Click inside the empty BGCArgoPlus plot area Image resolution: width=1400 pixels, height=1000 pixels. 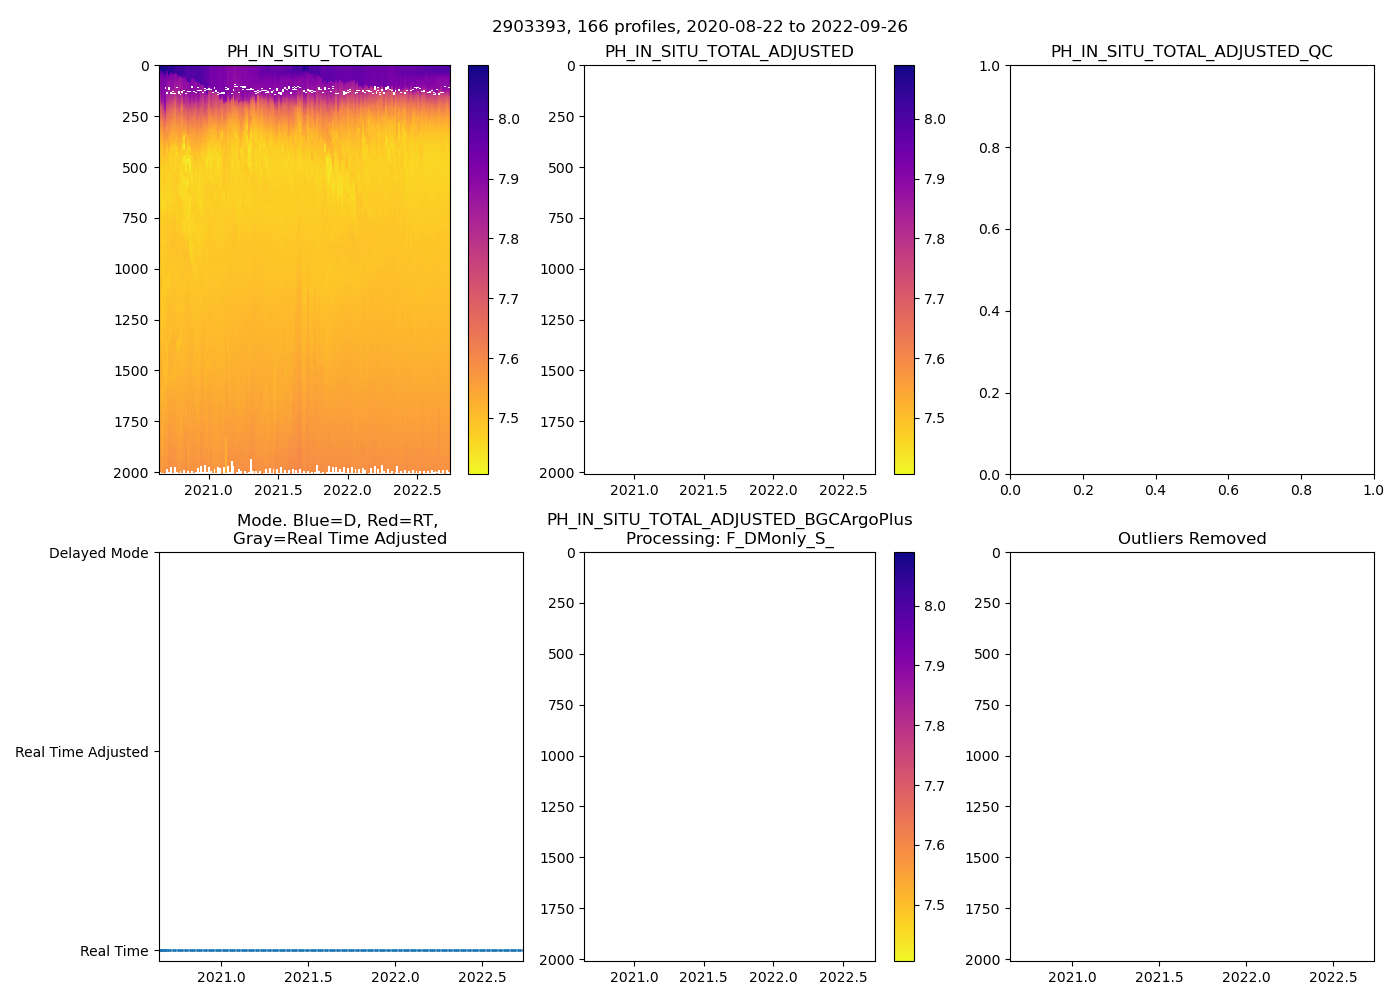[729, 756]
